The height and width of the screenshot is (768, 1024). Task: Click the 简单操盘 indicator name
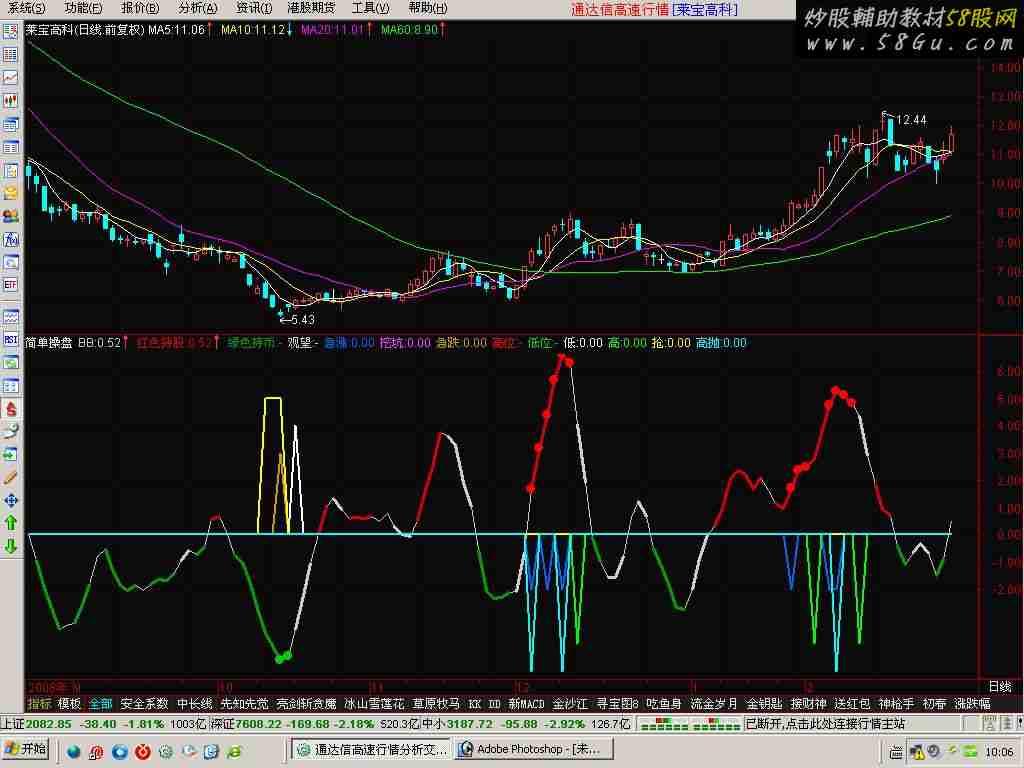(x=48, y=342)
